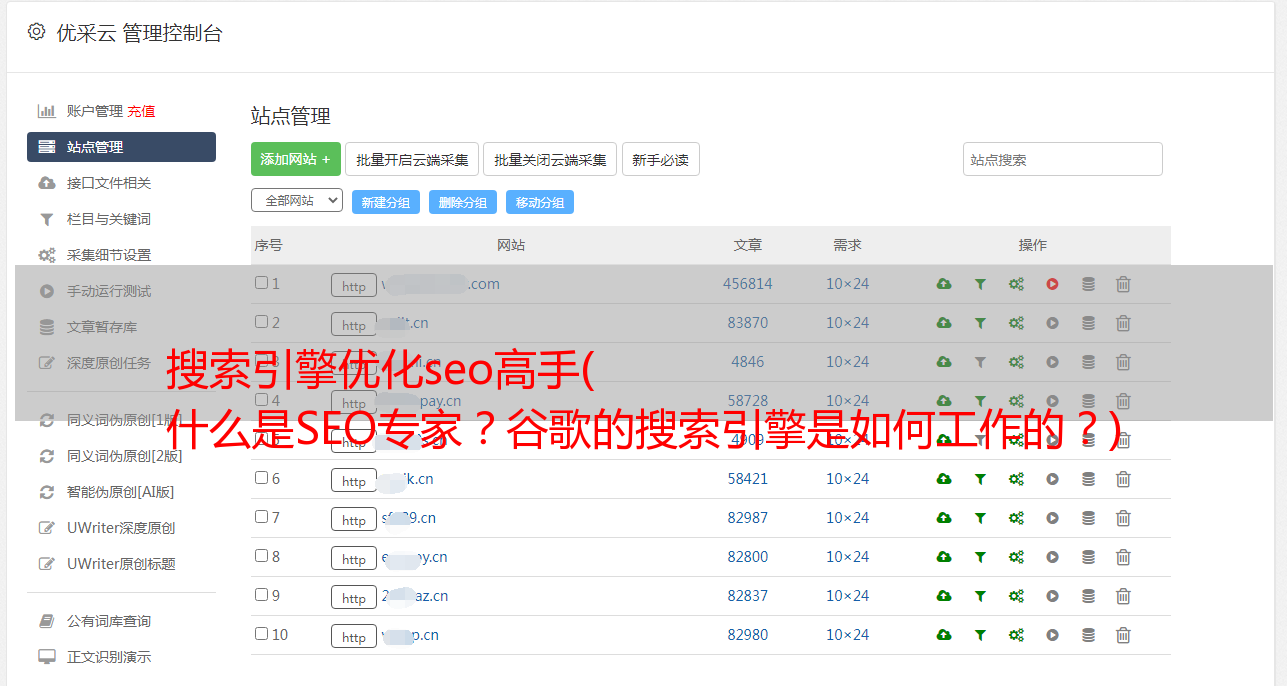The height and width of the screenshot is (686, 1287).
Task: Click the article count 456814
Action: (x=748, y=284)
